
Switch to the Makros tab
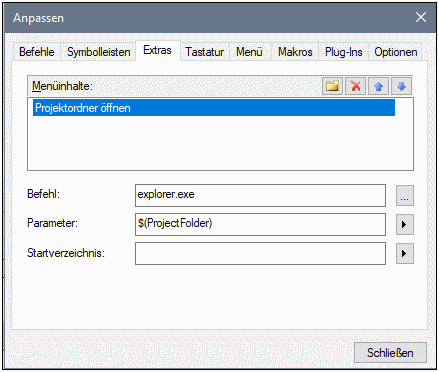tap(295, 52)
